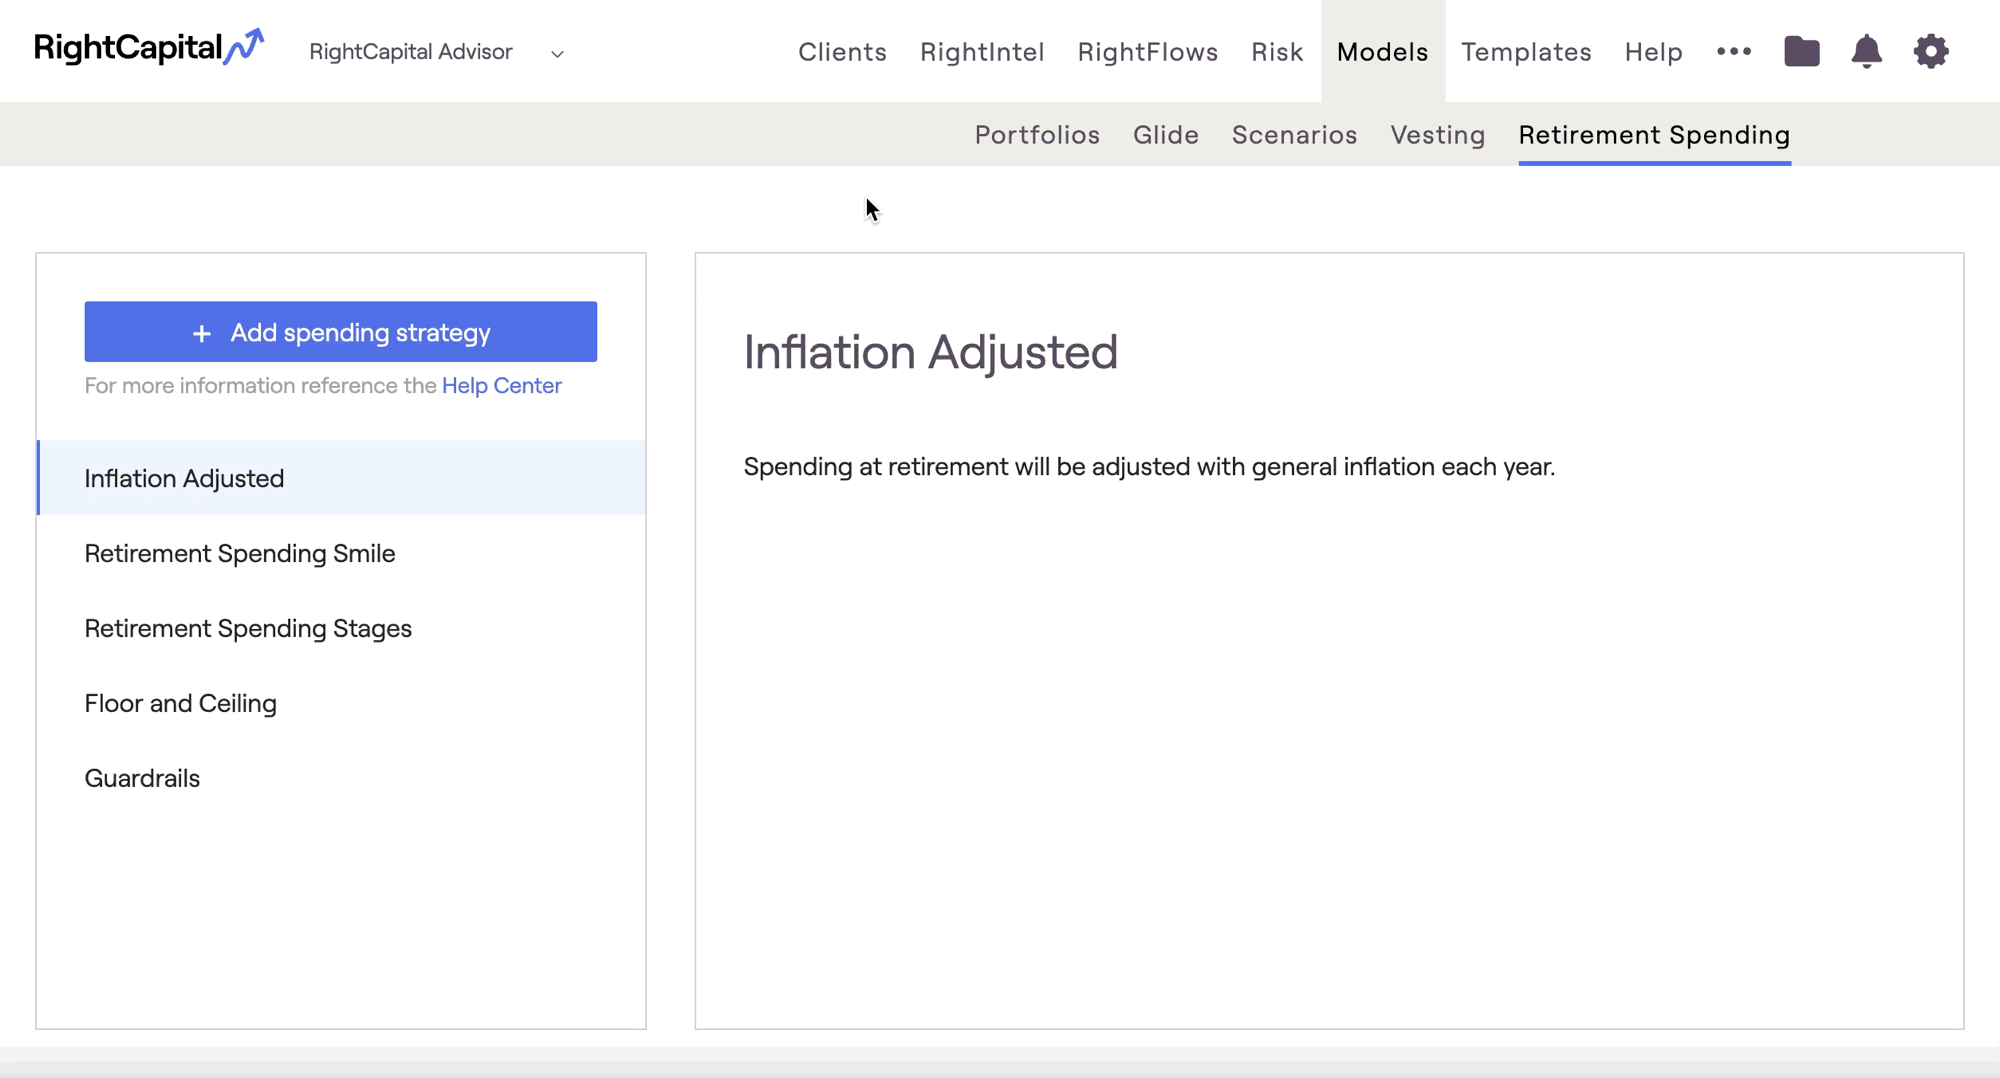Open notifications bell icon
The image size is (2000, 1078).
[x=1866, y=51]
